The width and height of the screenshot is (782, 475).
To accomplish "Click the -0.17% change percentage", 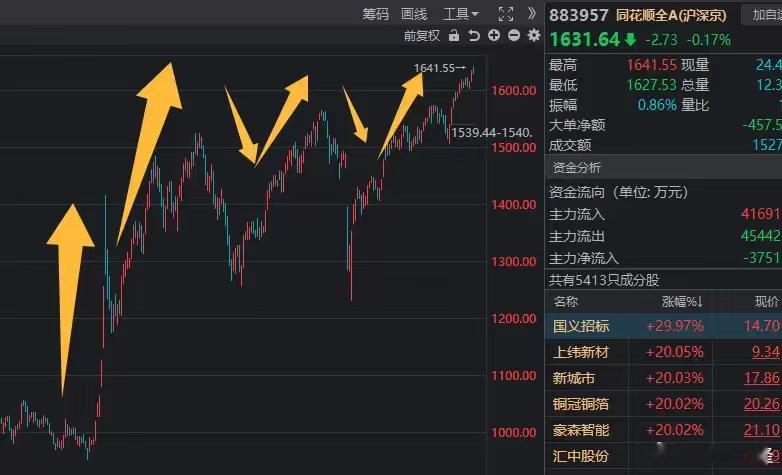I will point(709,40).
